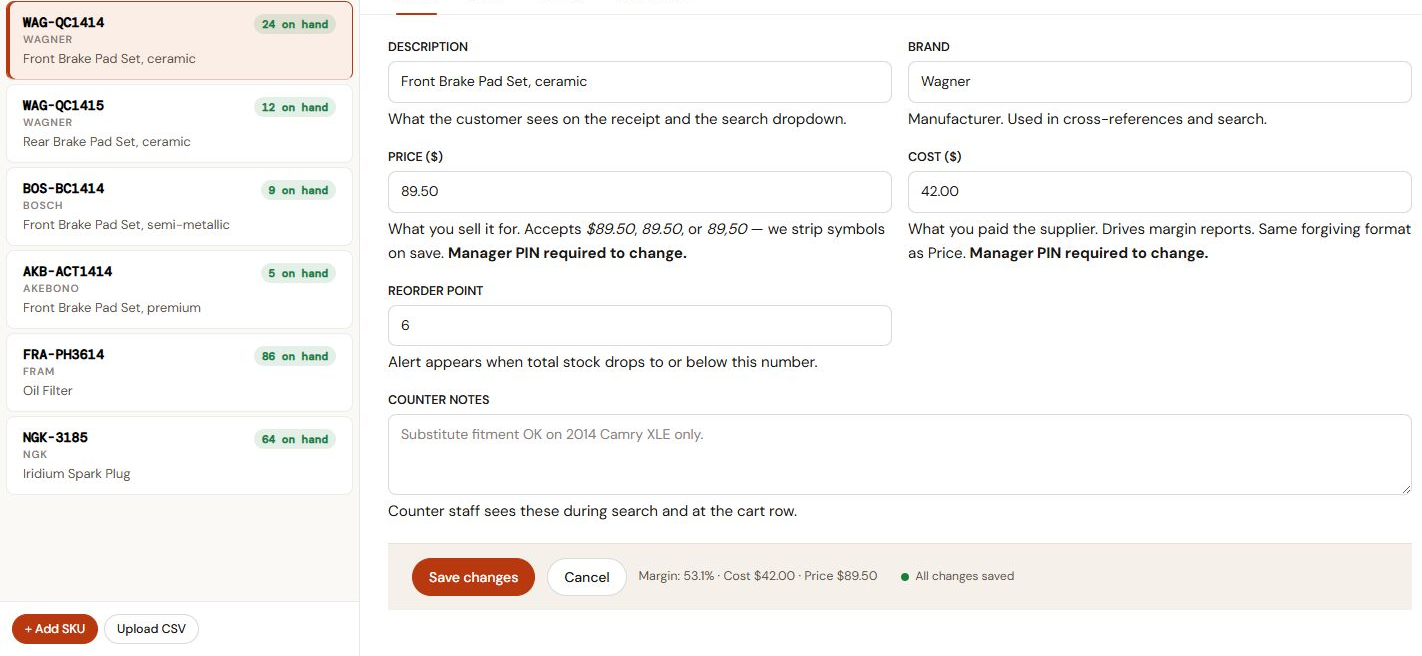The width and height of the screenshot is (1422, 656).
Task: Open the NGK-3185 Iridium Spark Plug card
Action: tap(180, 456)
